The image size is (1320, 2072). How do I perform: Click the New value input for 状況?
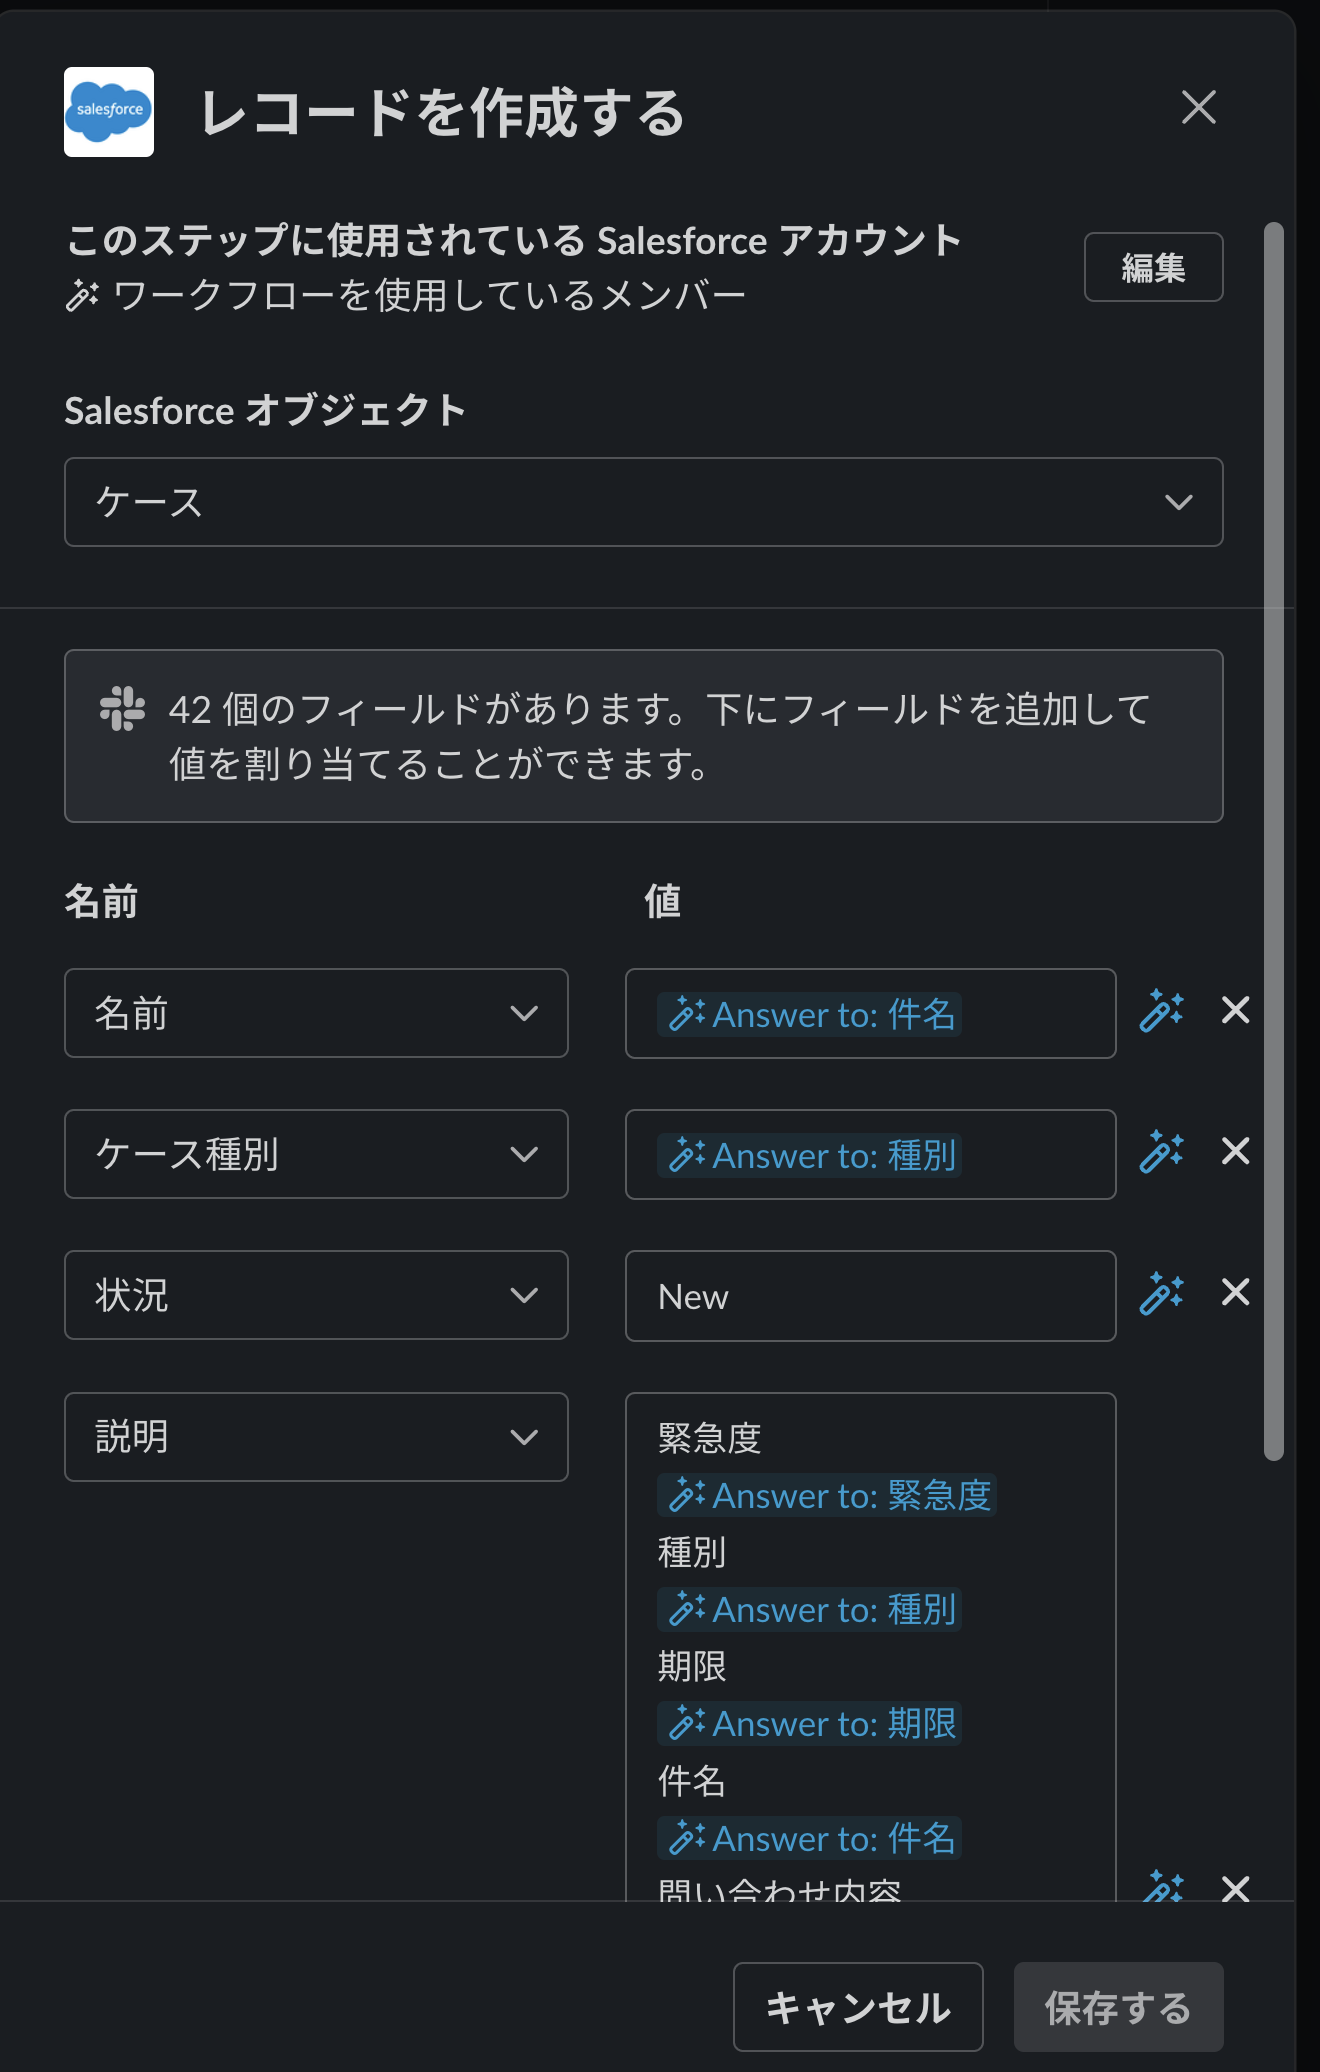tap(869, 1296)
